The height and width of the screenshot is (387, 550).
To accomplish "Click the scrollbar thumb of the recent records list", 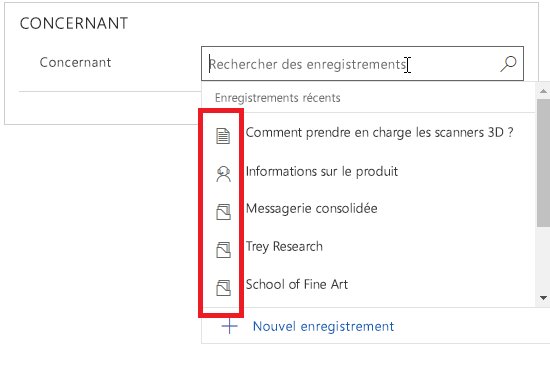I will (543, 163).
